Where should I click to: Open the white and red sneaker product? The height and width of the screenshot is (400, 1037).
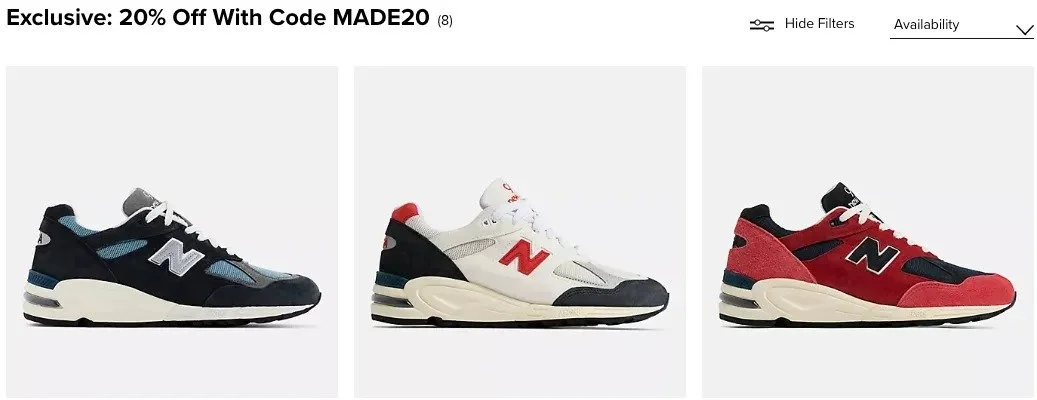(520, 231)
